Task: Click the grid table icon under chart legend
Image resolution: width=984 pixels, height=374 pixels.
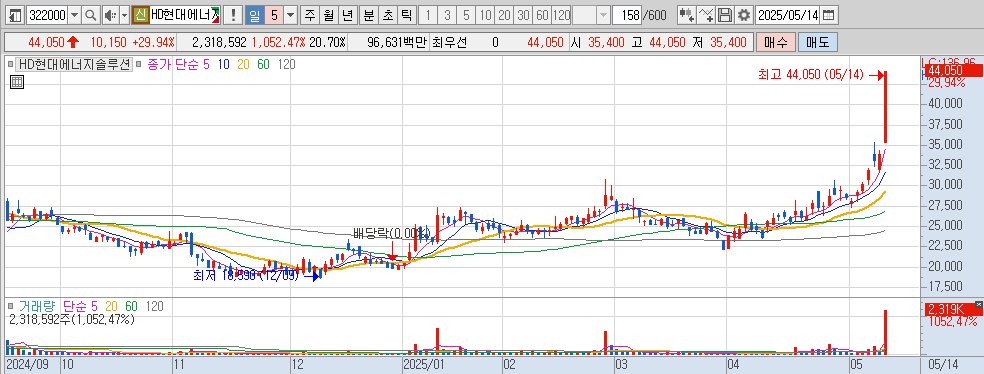Action: click(18, 82)
